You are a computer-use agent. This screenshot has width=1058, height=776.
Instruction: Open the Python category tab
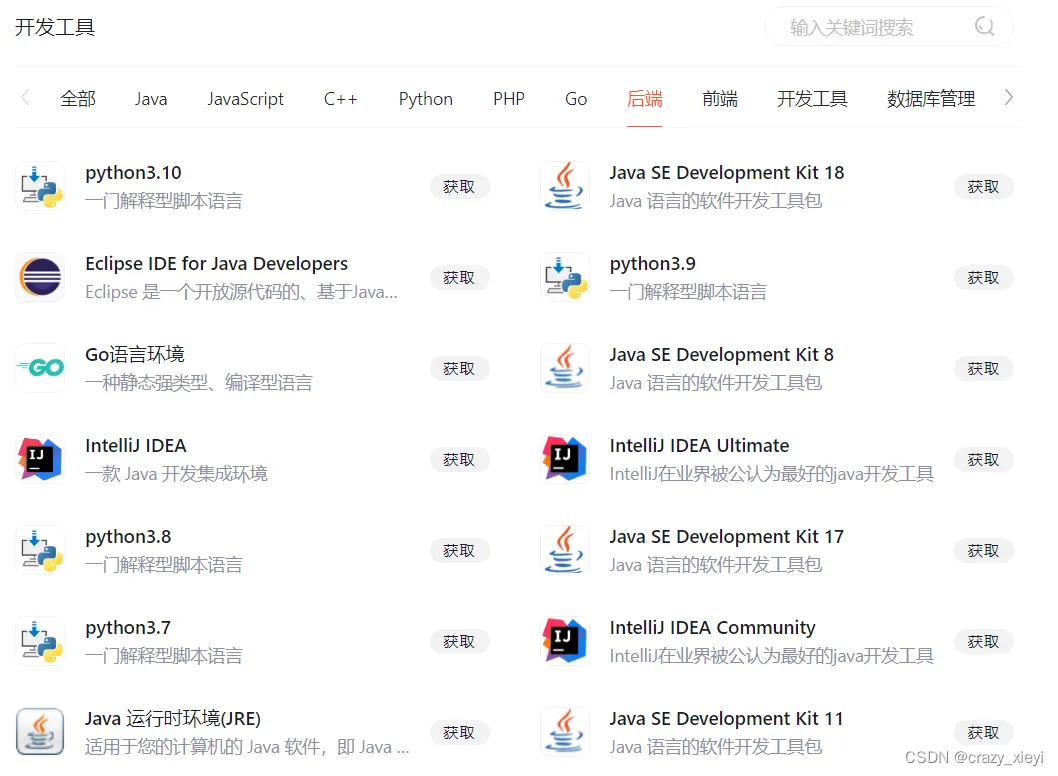(x=426, y=99)
